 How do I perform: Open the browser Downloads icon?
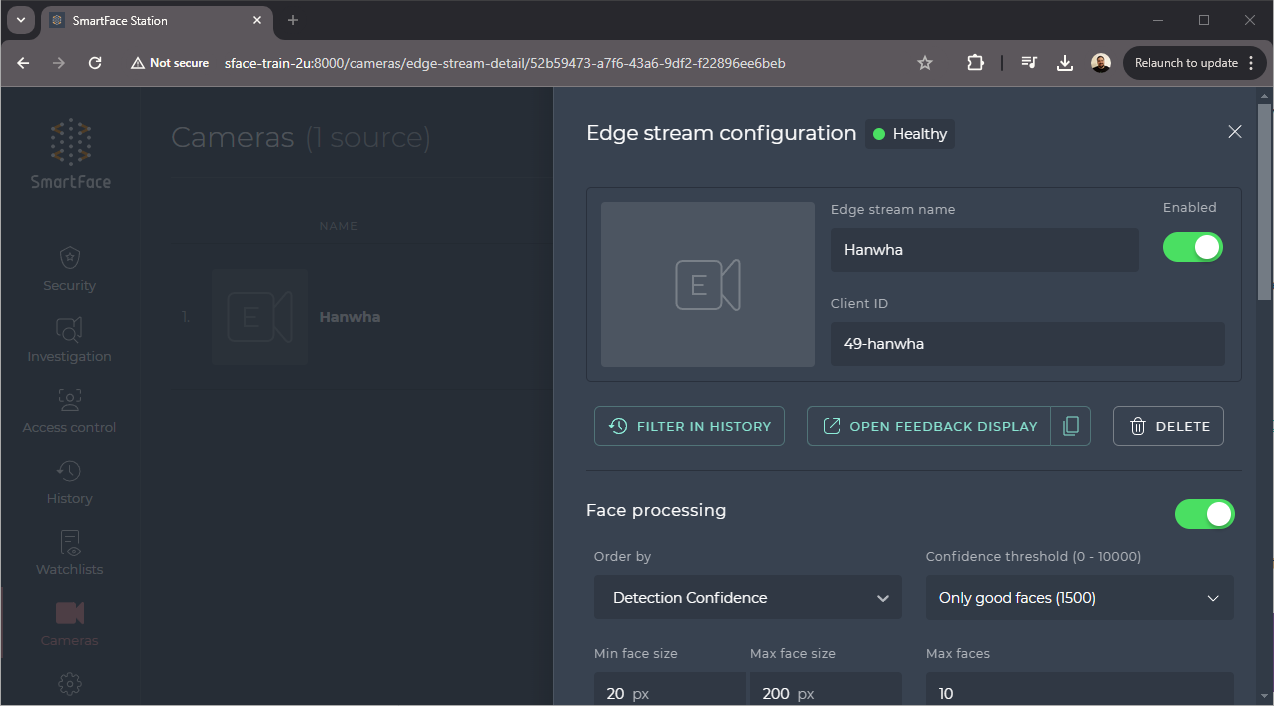pyautogui.click(x=1065, y=63)
